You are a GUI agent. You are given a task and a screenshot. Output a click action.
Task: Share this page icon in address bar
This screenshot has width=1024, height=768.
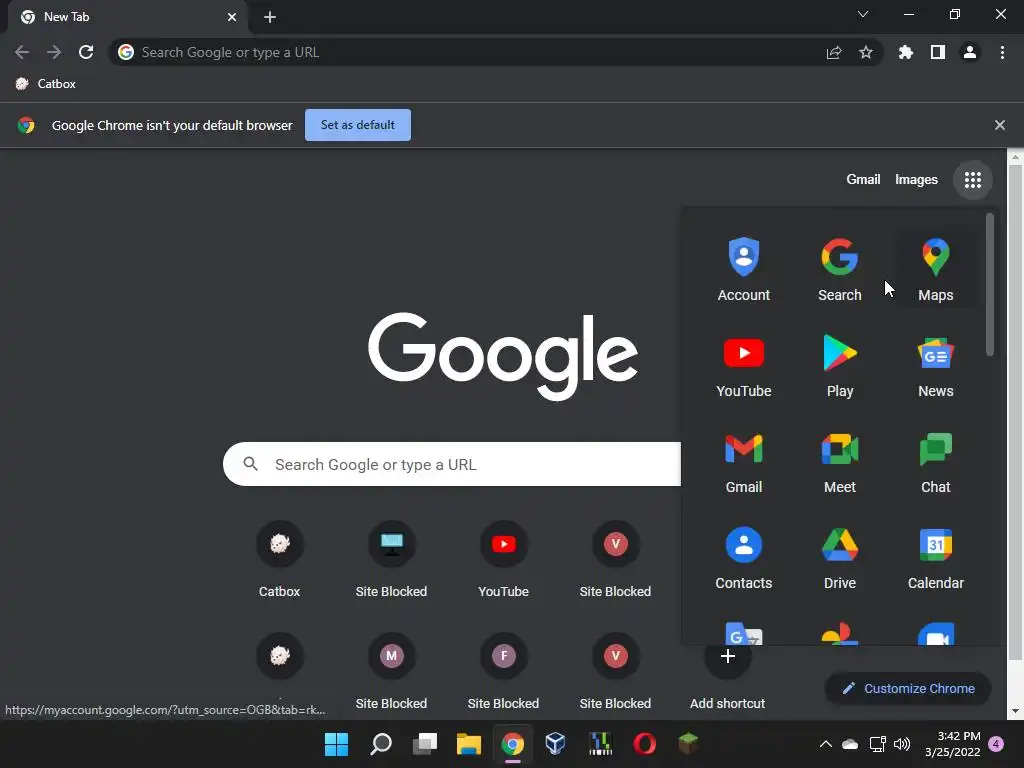coord(833,52)
